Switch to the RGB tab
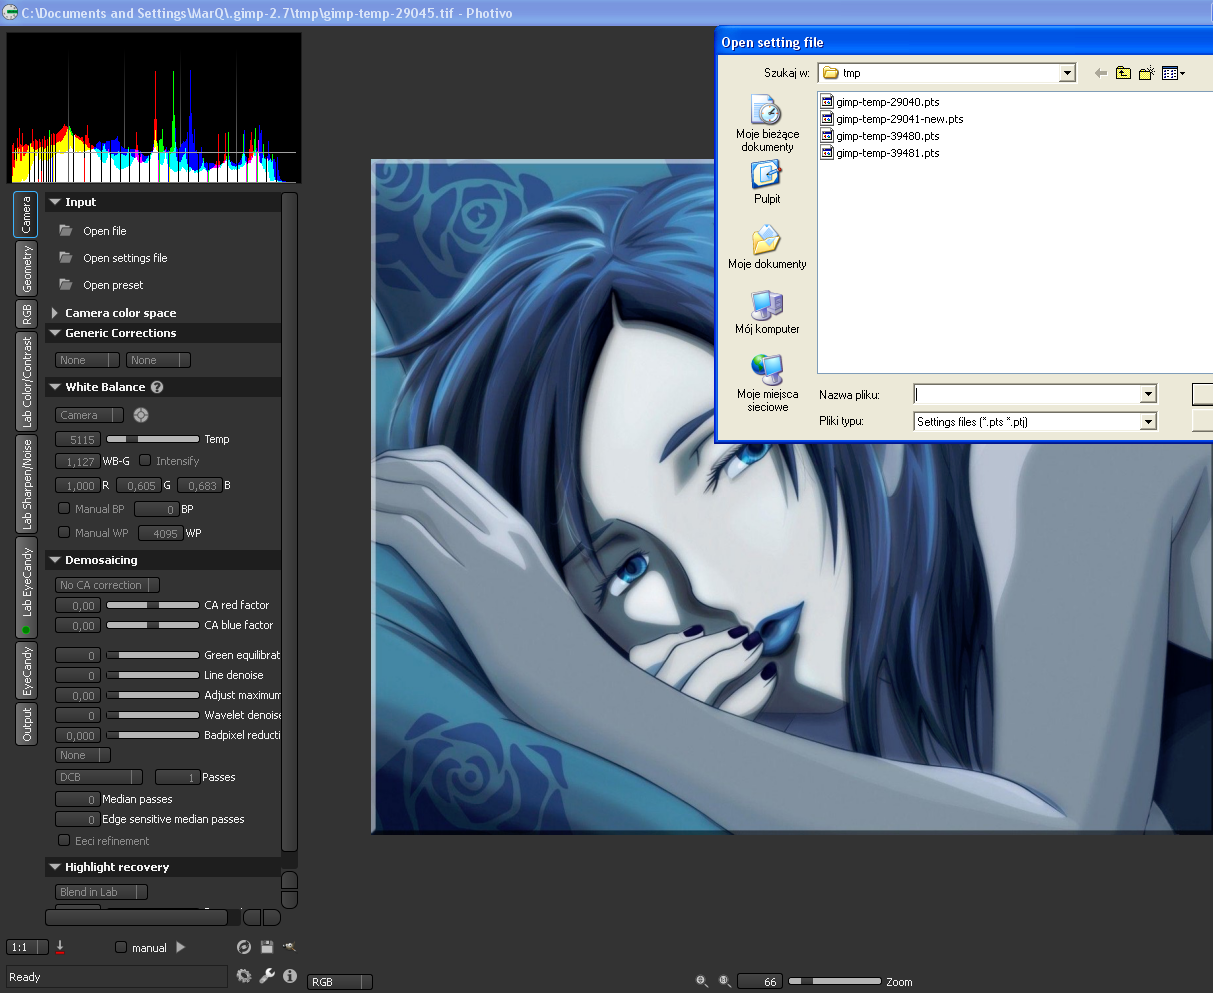The height and width of the screenshot is (993, 1213). coord(26,314)
